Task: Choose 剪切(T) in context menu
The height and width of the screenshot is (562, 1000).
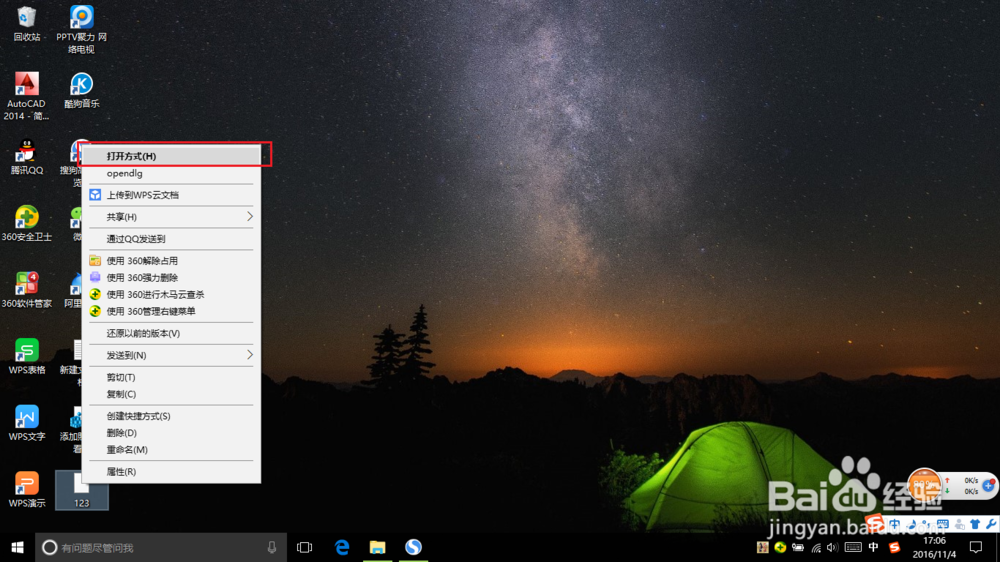Action: tap(171, 377)
